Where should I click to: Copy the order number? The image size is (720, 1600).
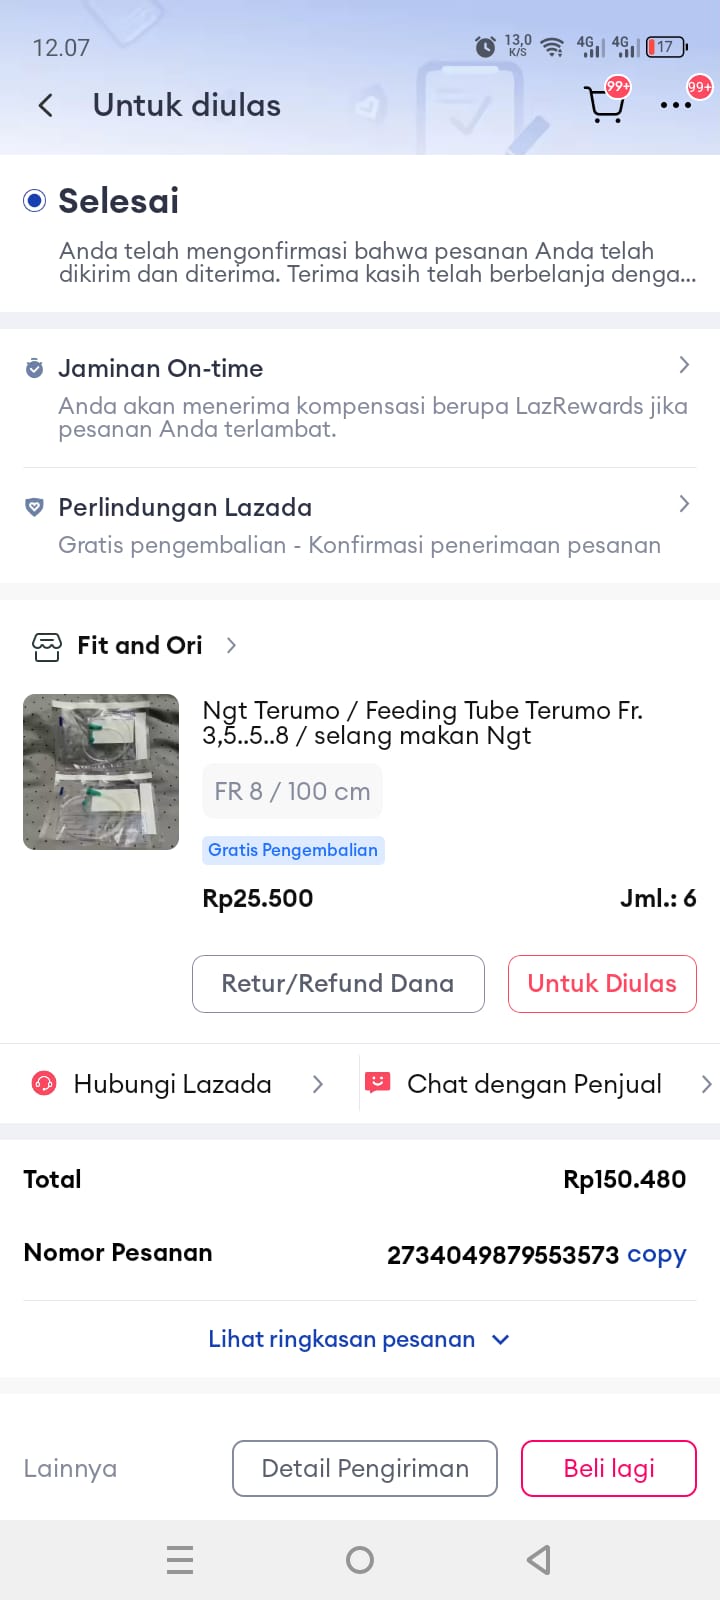click(657, 1254)
